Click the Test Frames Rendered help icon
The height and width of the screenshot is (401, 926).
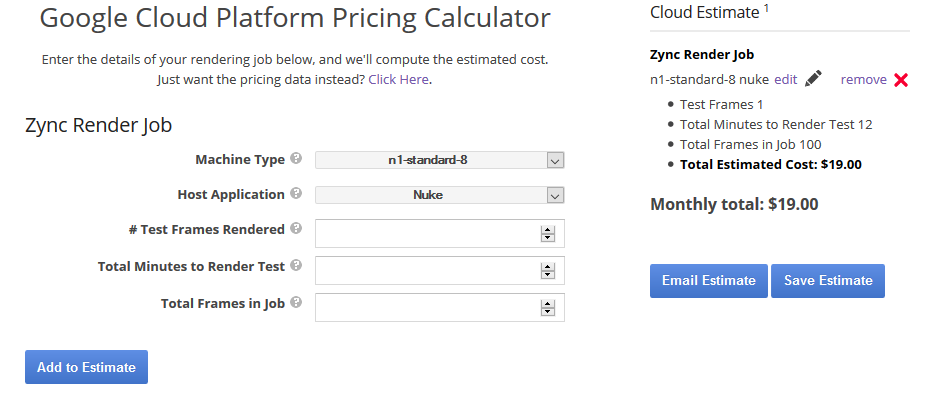(x=296, y=228)
